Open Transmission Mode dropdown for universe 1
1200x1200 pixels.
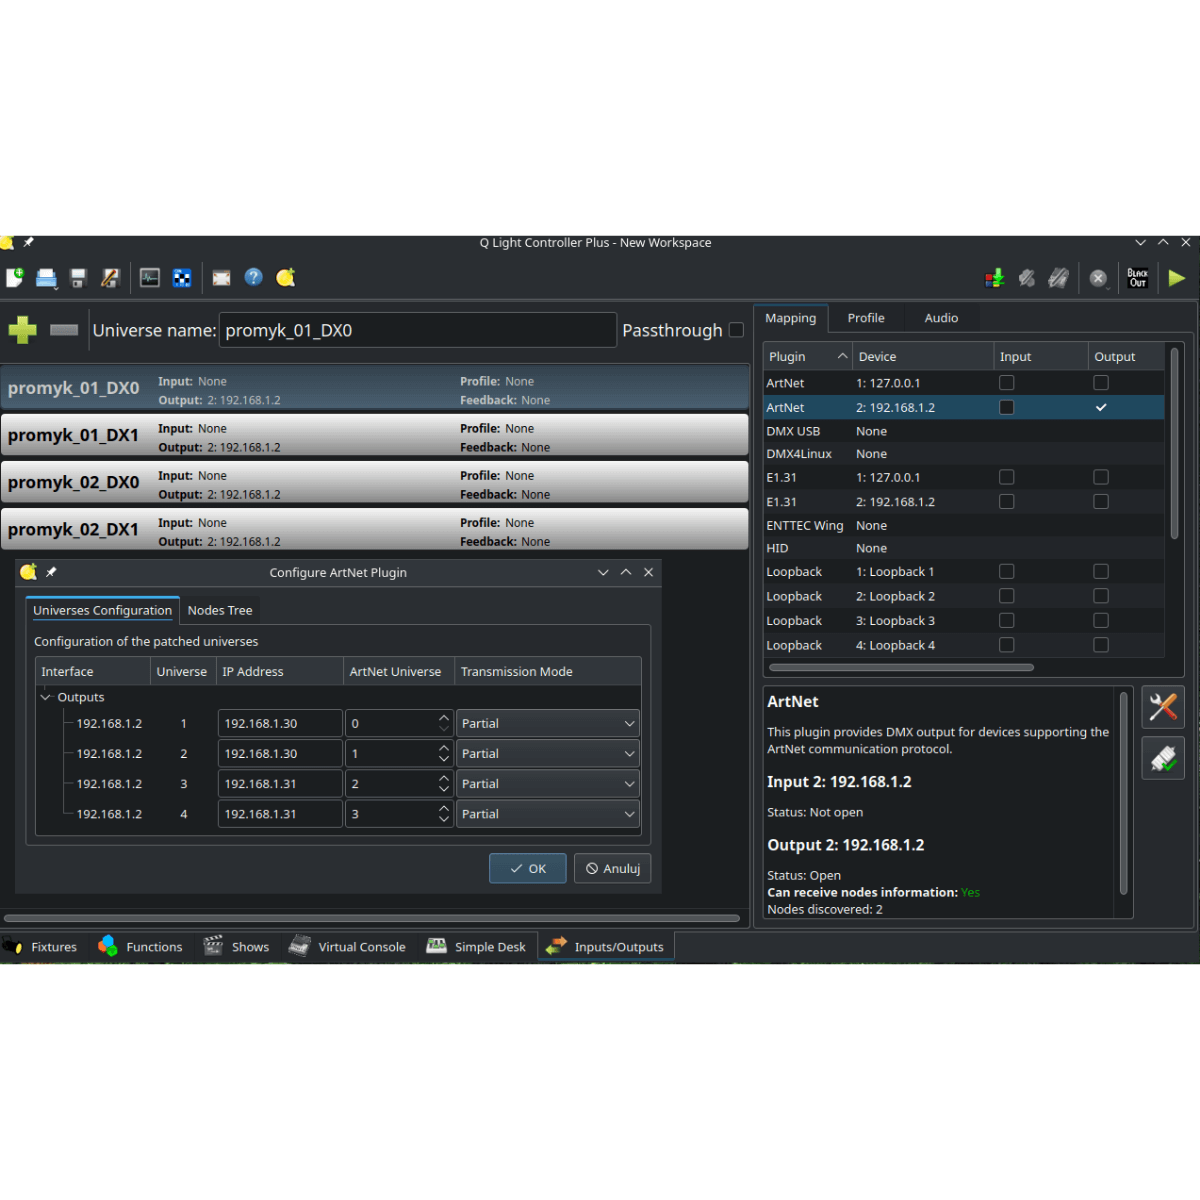[547, 724]
